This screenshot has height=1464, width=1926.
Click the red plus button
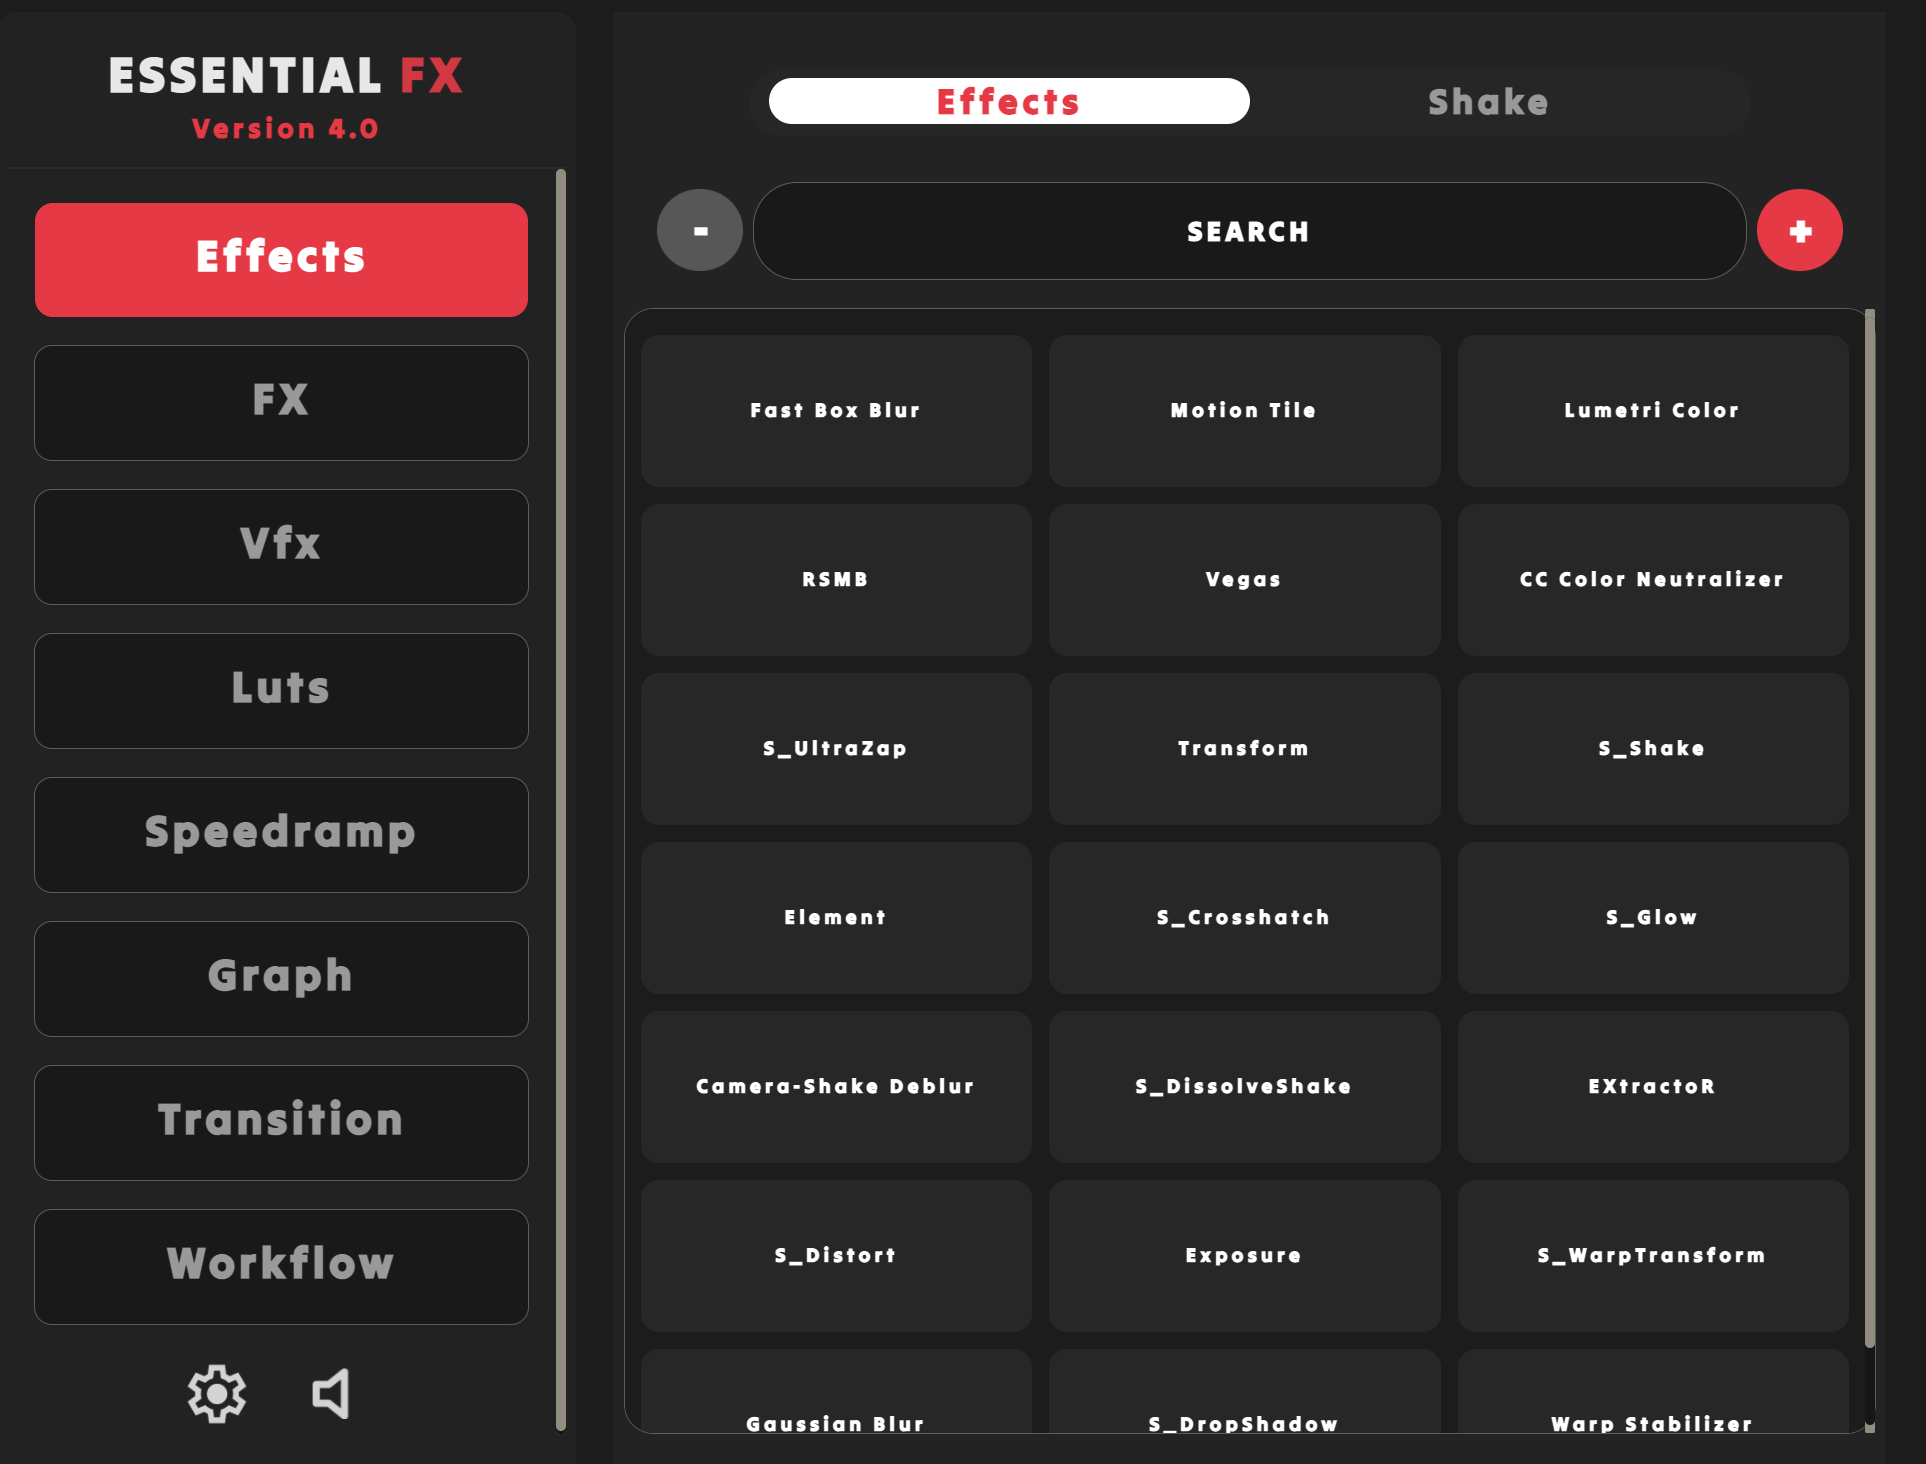[1799, 231]
